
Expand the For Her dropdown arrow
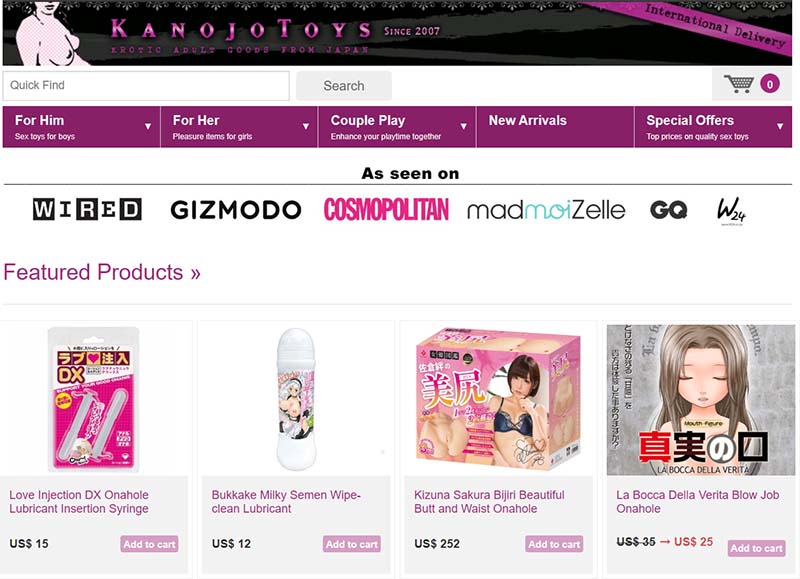(x=306, y=127)
